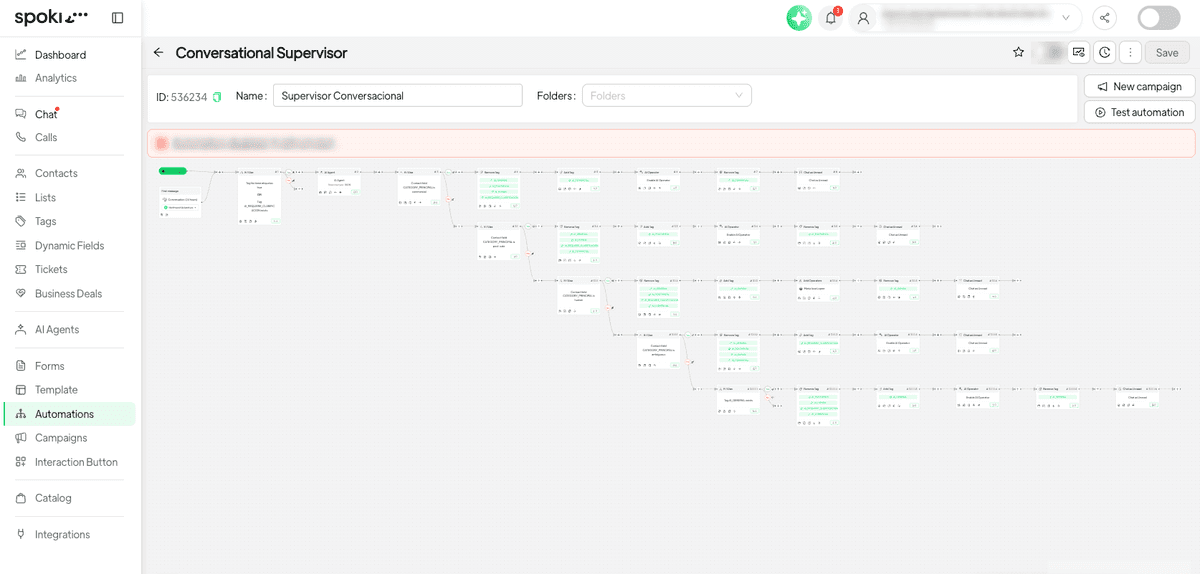Click the share icon in the header
Viewport: 1200px width, 574px height.
point(1105,18)
